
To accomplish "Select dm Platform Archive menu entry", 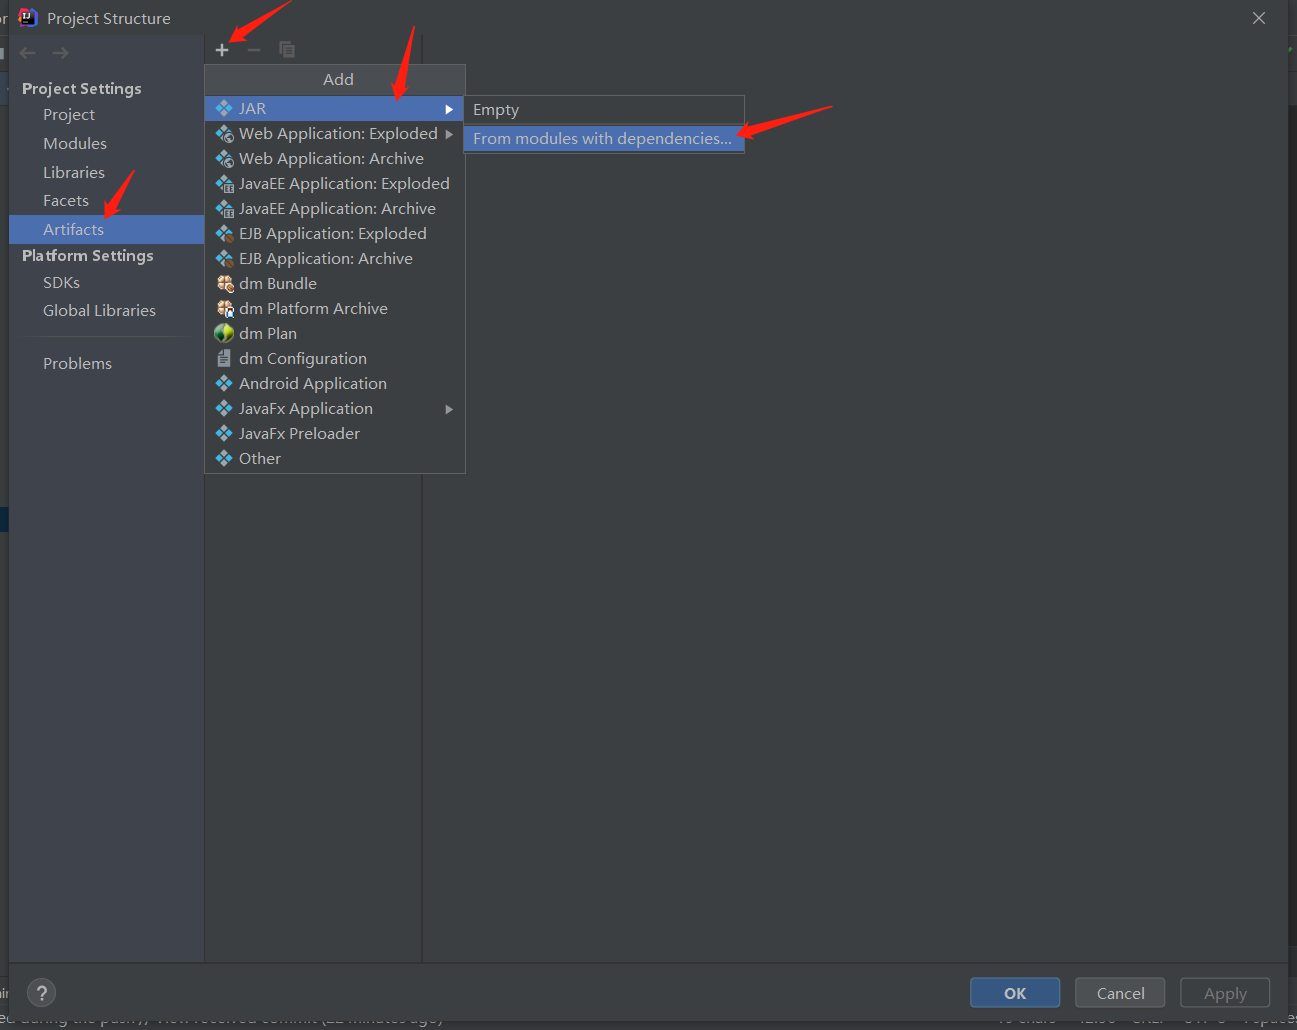I will (334, 308).
